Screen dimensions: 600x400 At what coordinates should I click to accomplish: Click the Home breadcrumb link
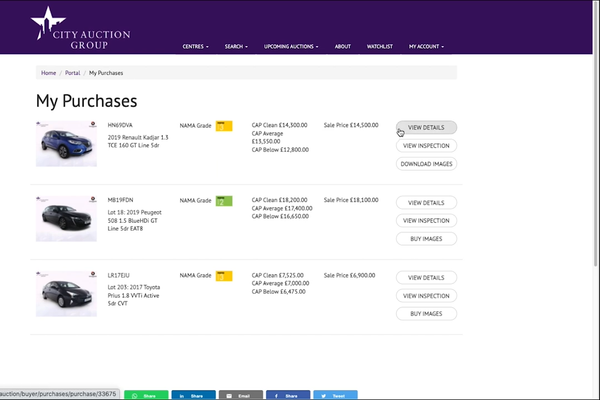pos(48,73)
